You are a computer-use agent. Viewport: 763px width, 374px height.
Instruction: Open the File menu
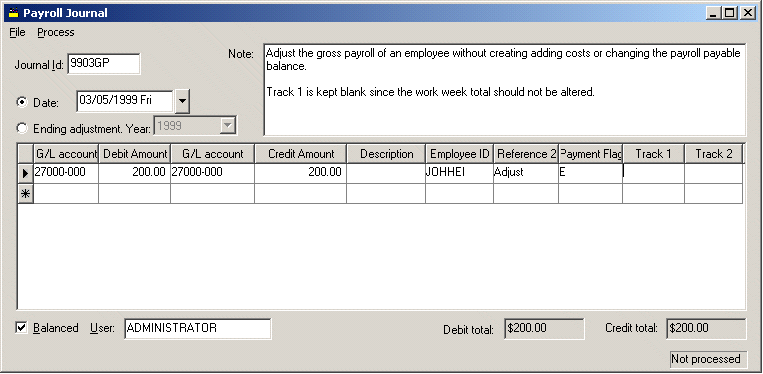click(x=17, y=33)
